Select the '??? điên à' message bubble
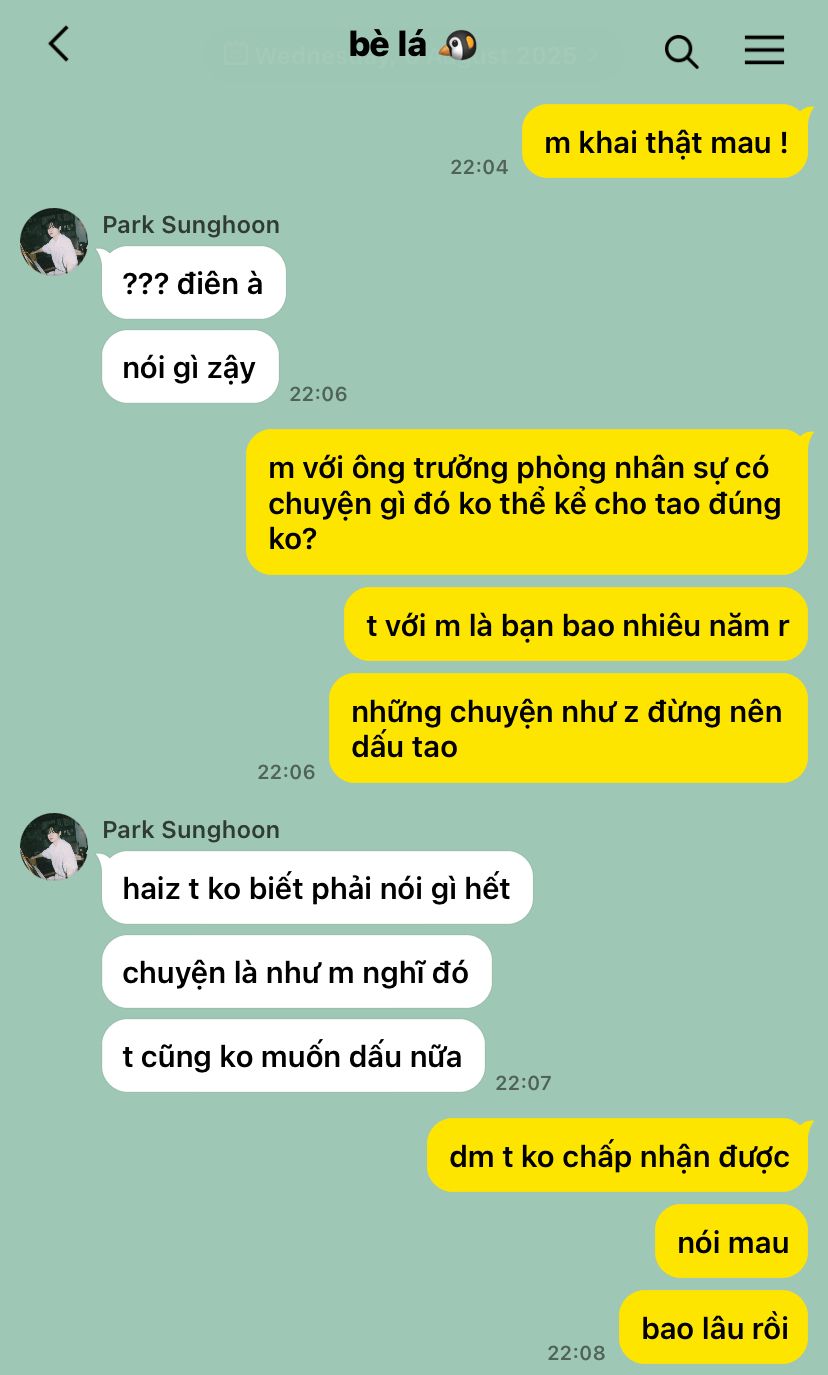 pos(193,283)
